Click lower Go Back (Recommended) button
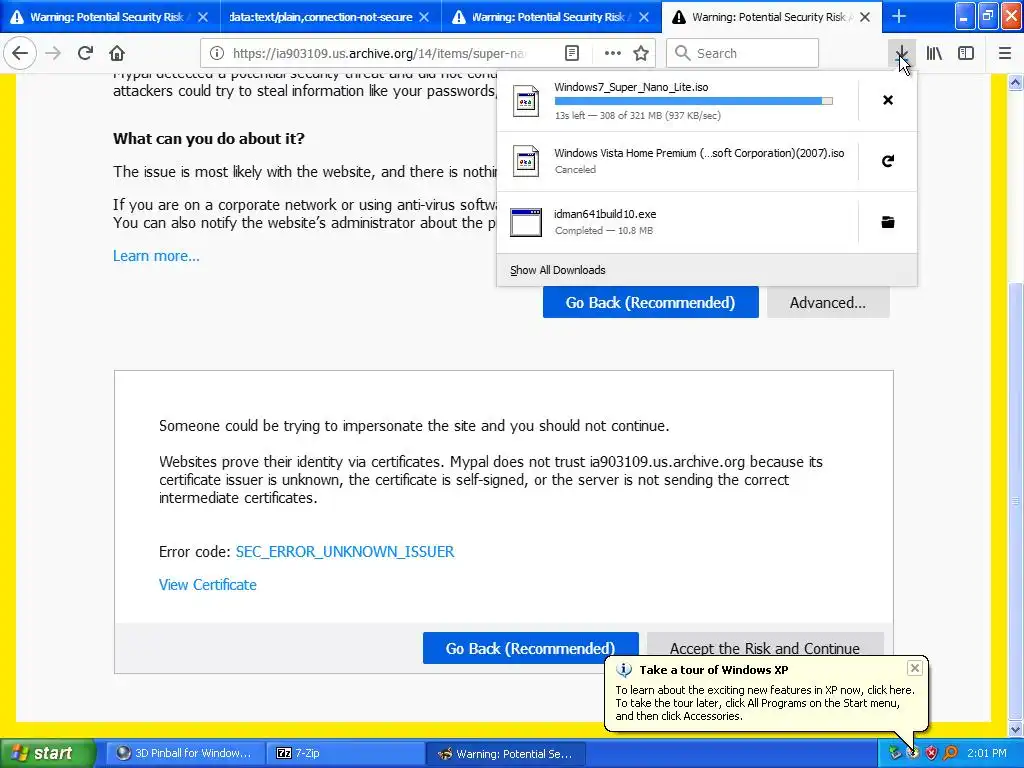 pyautogui.click(x=530, y=648)
